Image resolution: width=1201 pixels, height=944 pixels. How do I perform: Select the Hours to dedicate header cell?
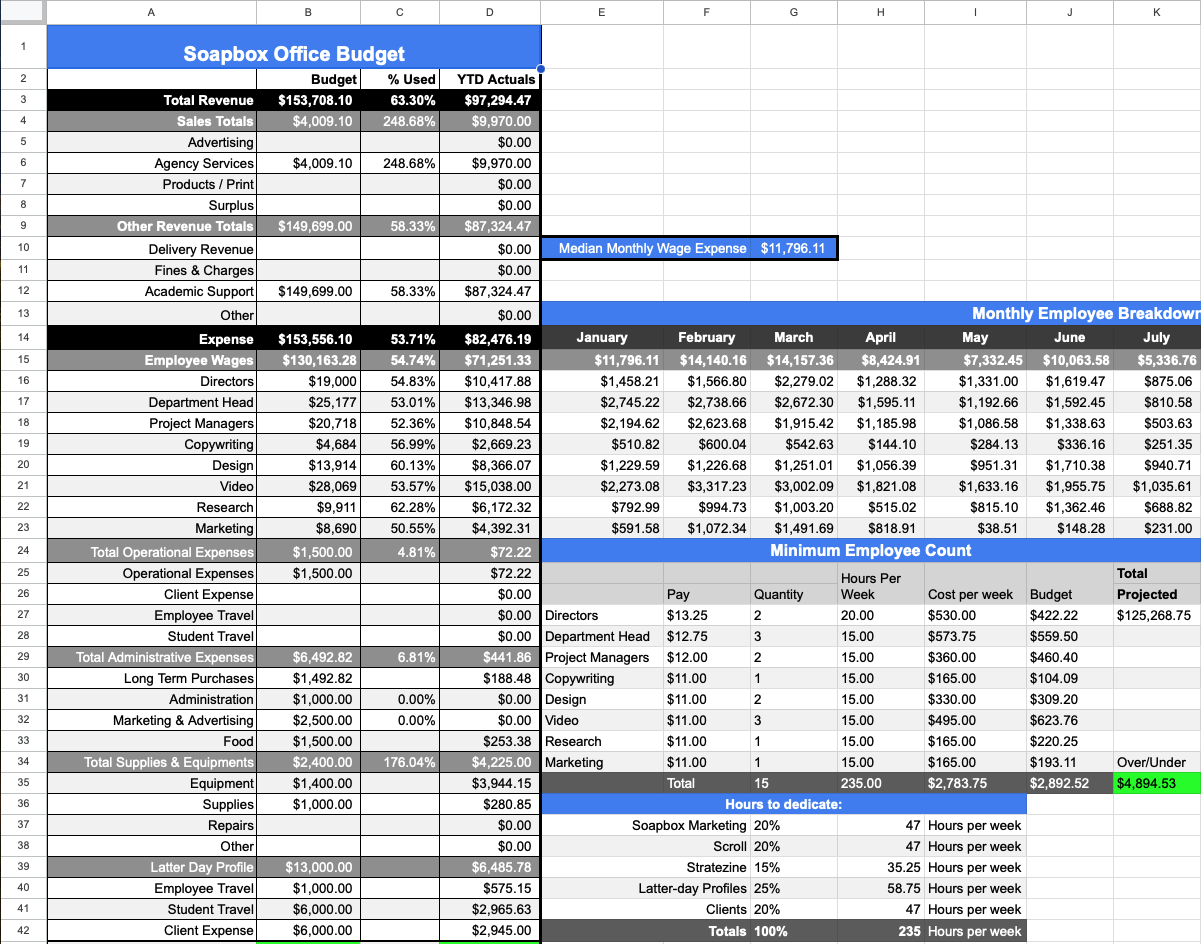(783, 804)
